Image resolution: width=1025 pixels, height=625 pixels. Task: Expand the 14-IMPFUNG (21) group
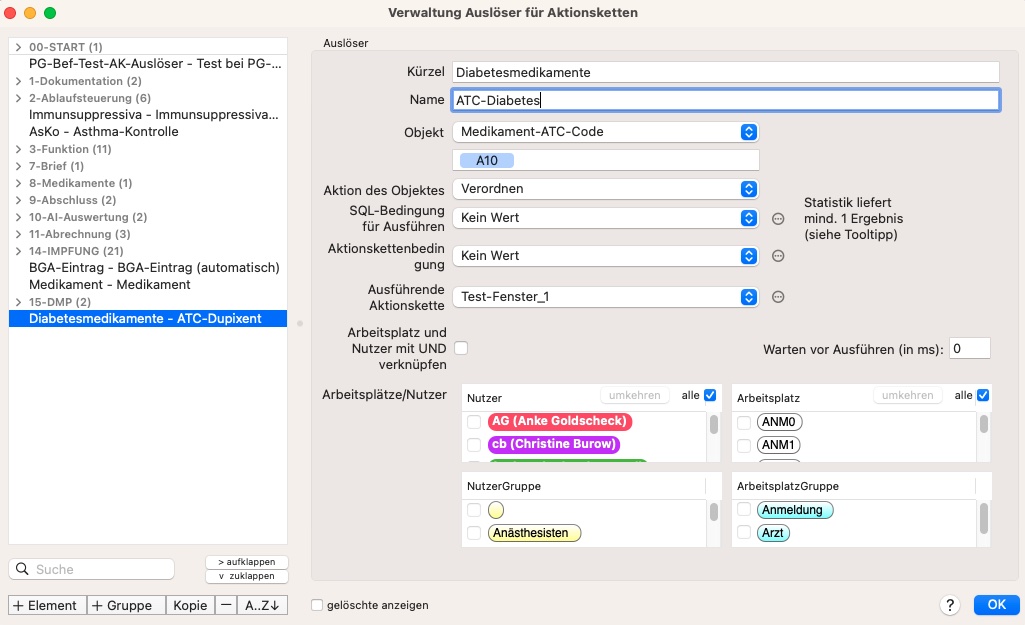[18, 251]
